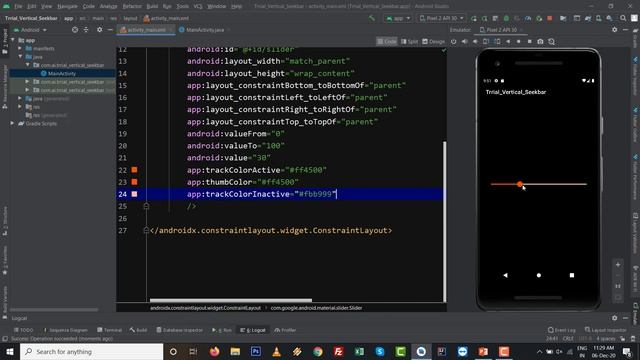Build project with the green hammer icon
Viewport: 640px width, 360px height.
[x=371, y=18]
